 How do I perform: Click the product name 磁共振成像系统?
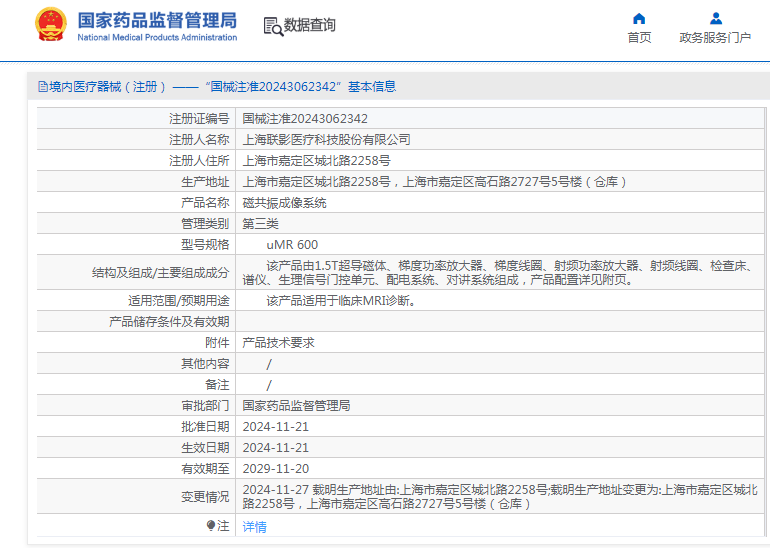pos(284,203)
